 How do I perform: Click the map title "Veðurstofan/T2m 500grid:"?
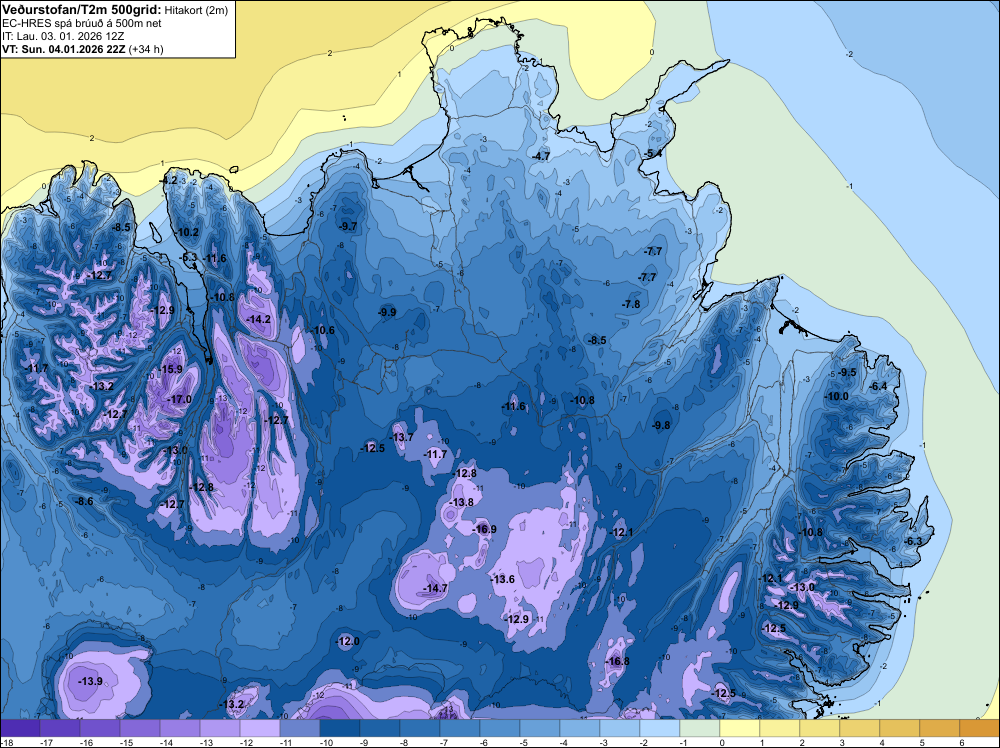[82, 10]
